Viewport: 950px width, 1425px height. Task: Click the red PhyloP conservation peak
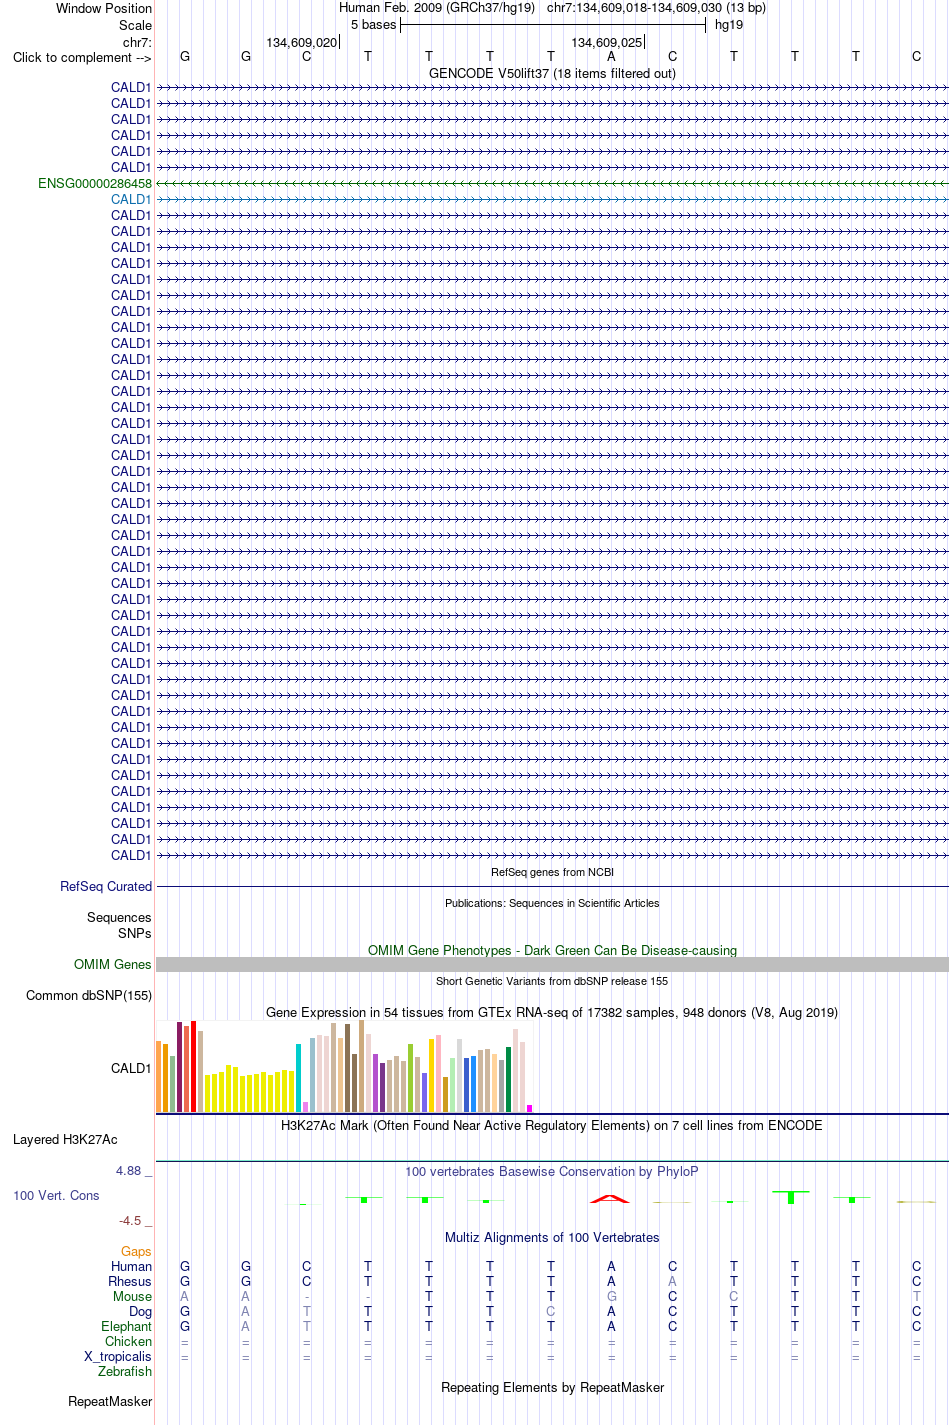[610, 1198]
